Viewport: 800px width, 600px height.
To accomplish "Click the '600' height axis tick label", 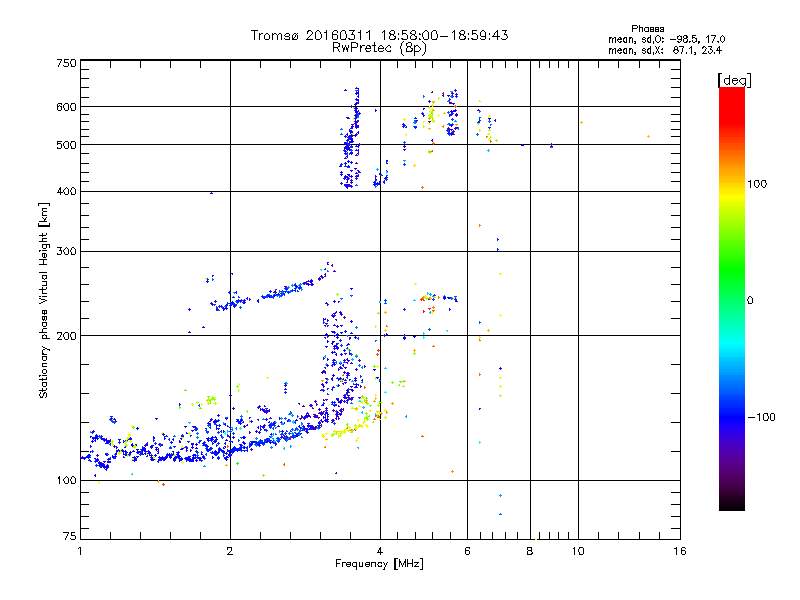I will click(66, 107).
